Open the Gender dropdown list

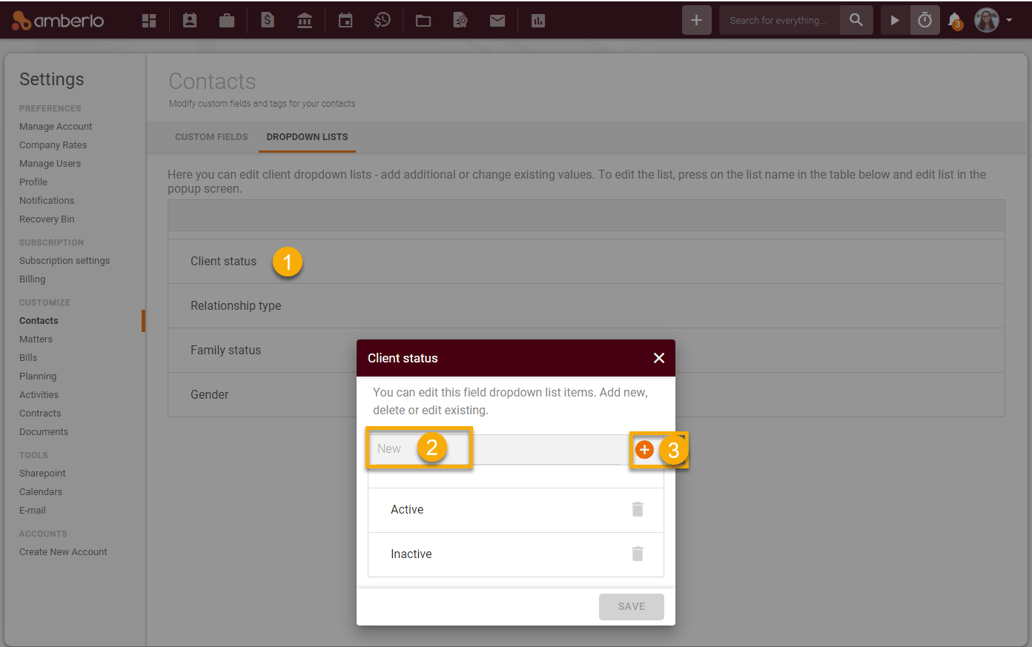tap(209, 394)
